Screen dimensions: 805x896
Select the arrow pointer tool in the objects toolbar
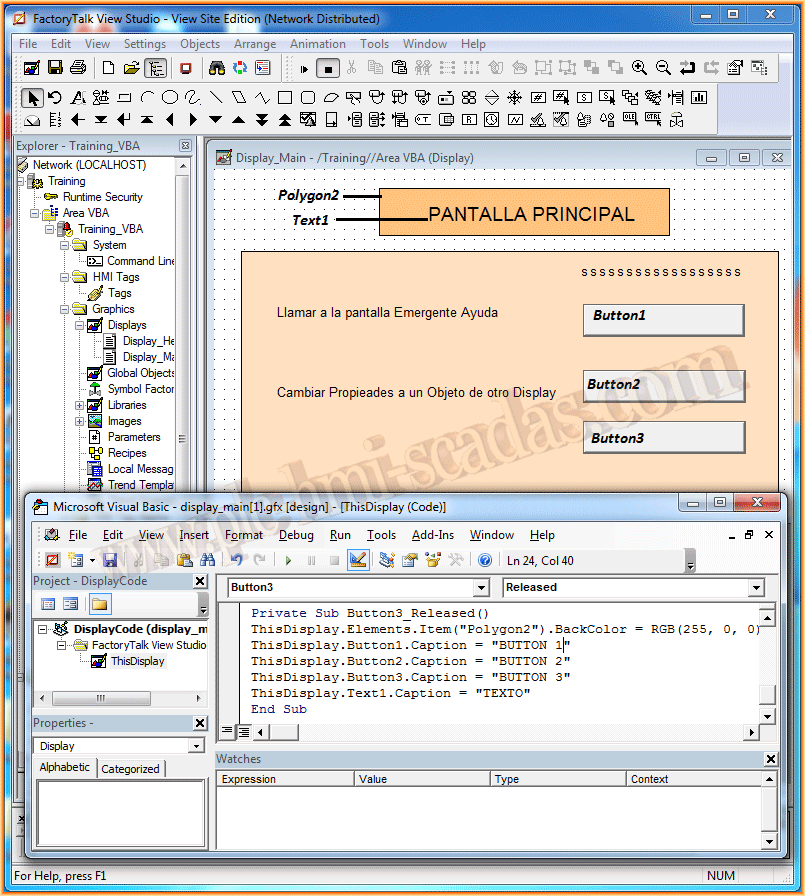(33, 97)
